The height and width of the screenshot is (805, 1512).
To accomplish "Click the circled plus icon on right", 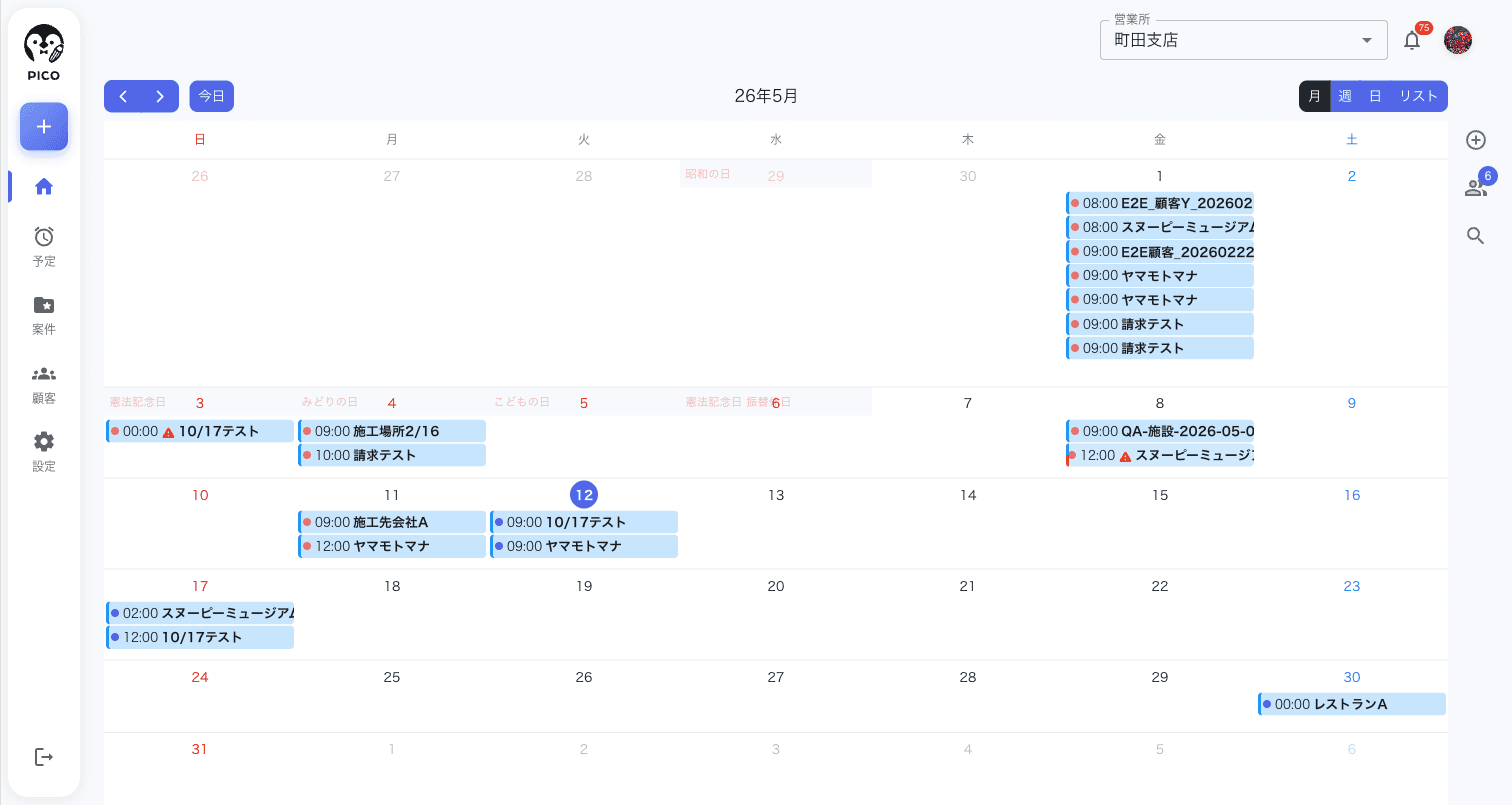I will coord(1476,140).
